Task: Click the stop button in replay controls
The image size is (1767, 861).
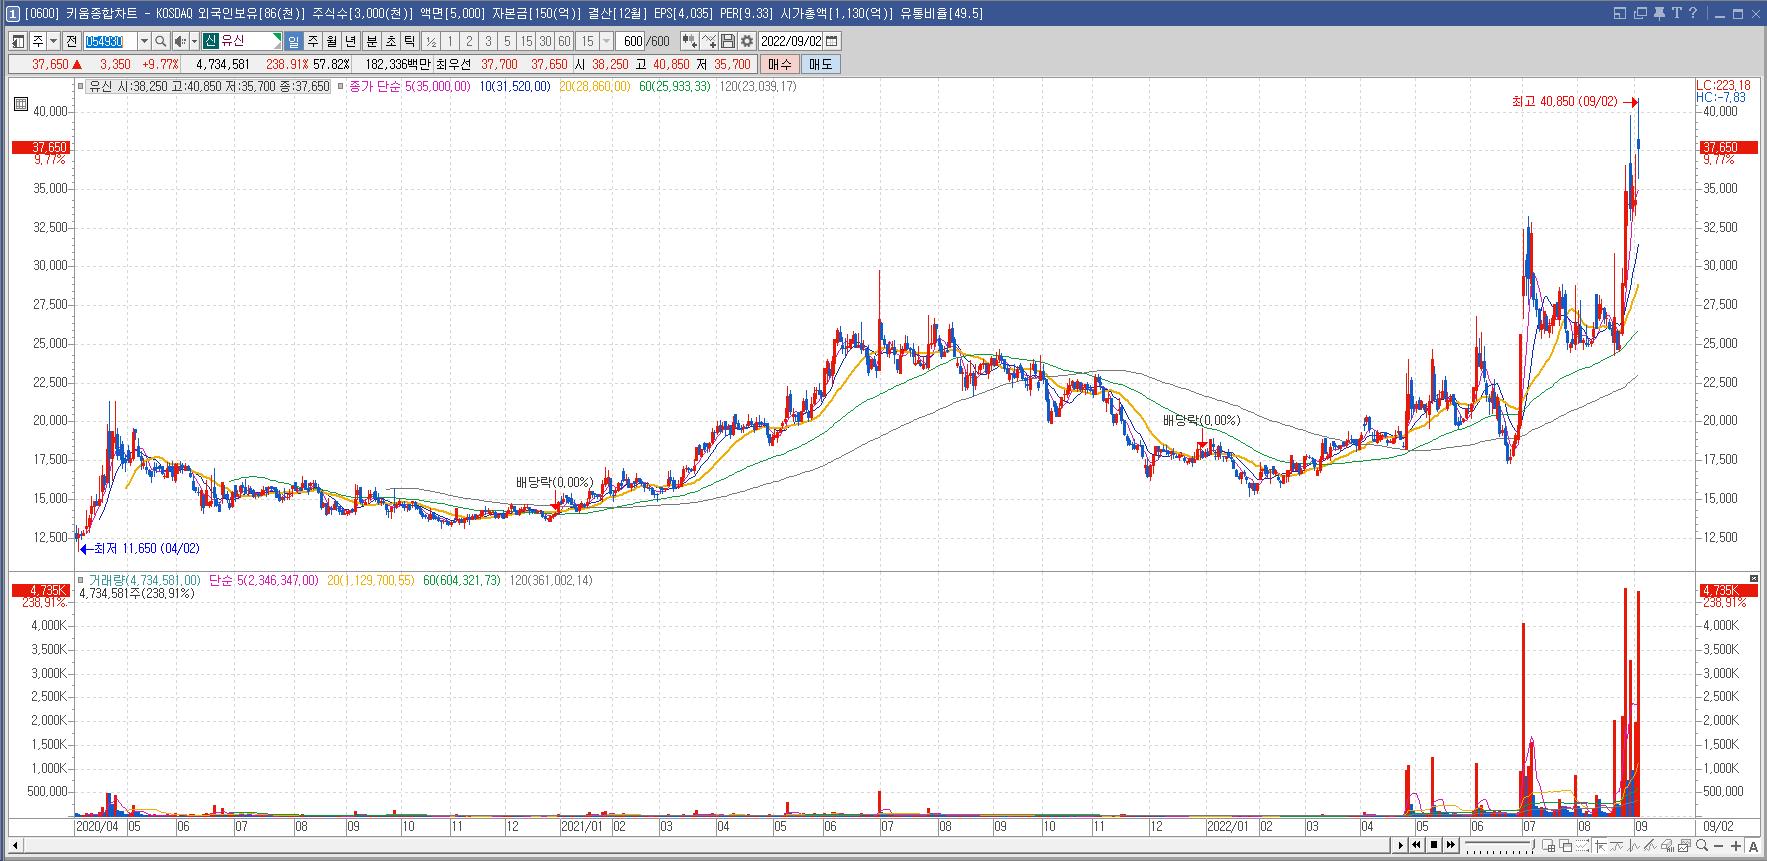Action: [1434, 846]
